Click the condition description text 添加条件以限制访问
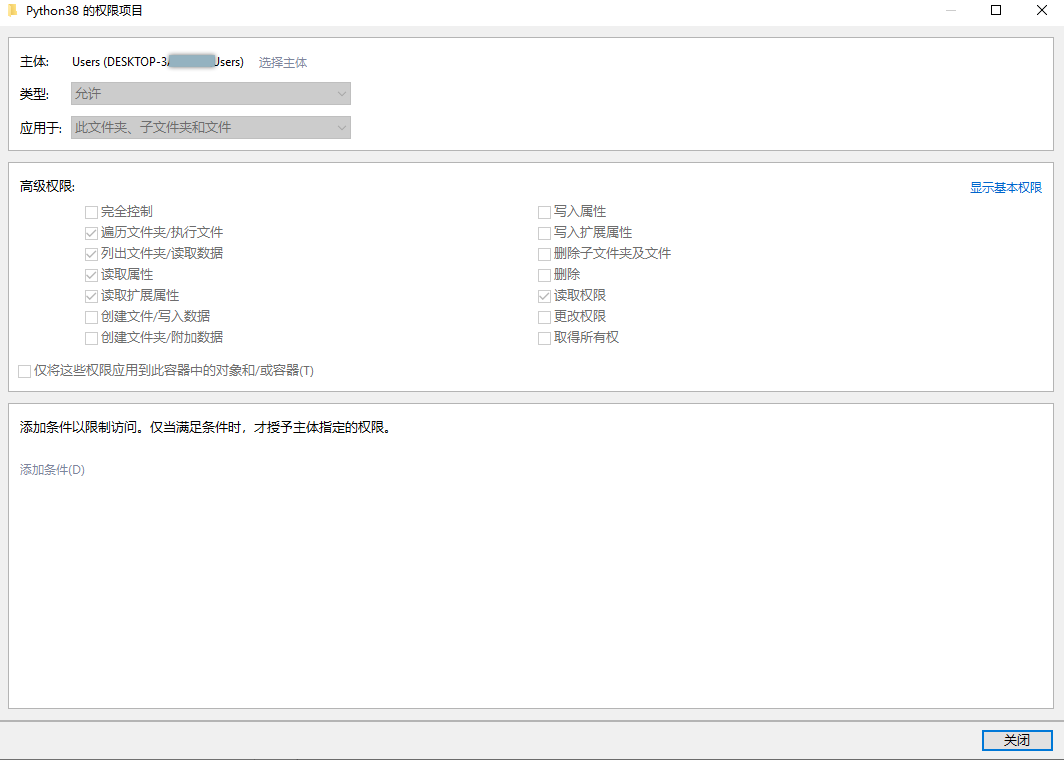 click(79, 428)
